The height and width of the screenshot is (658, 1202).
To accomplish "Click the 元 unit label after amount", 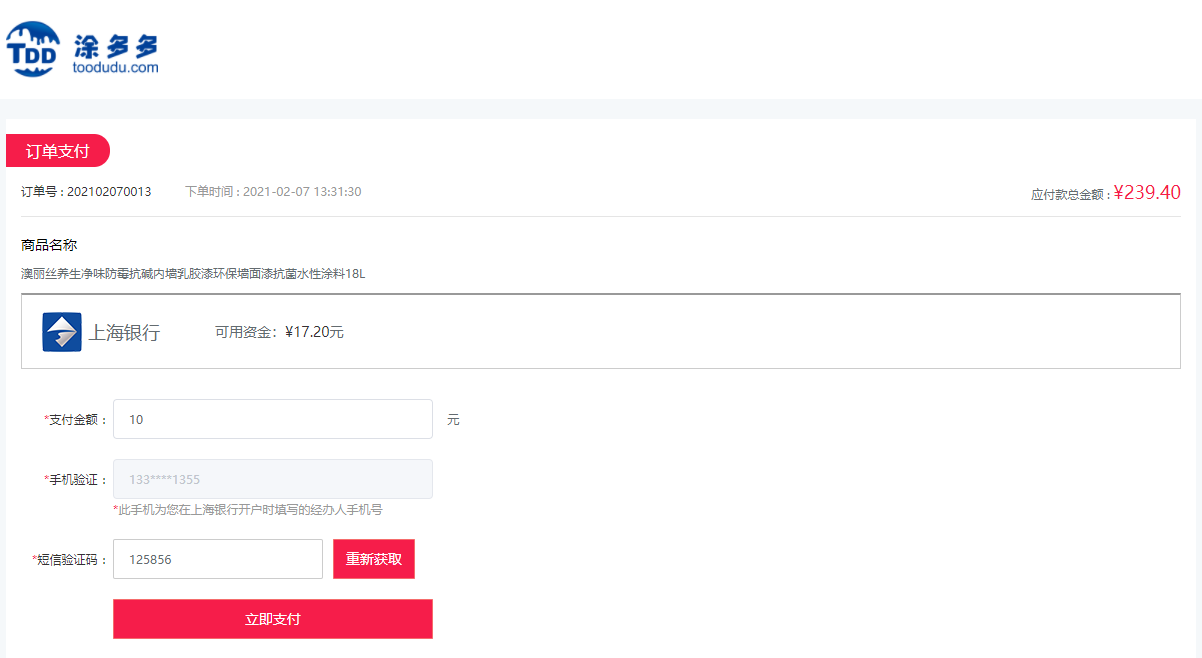I will pos(453,420).
